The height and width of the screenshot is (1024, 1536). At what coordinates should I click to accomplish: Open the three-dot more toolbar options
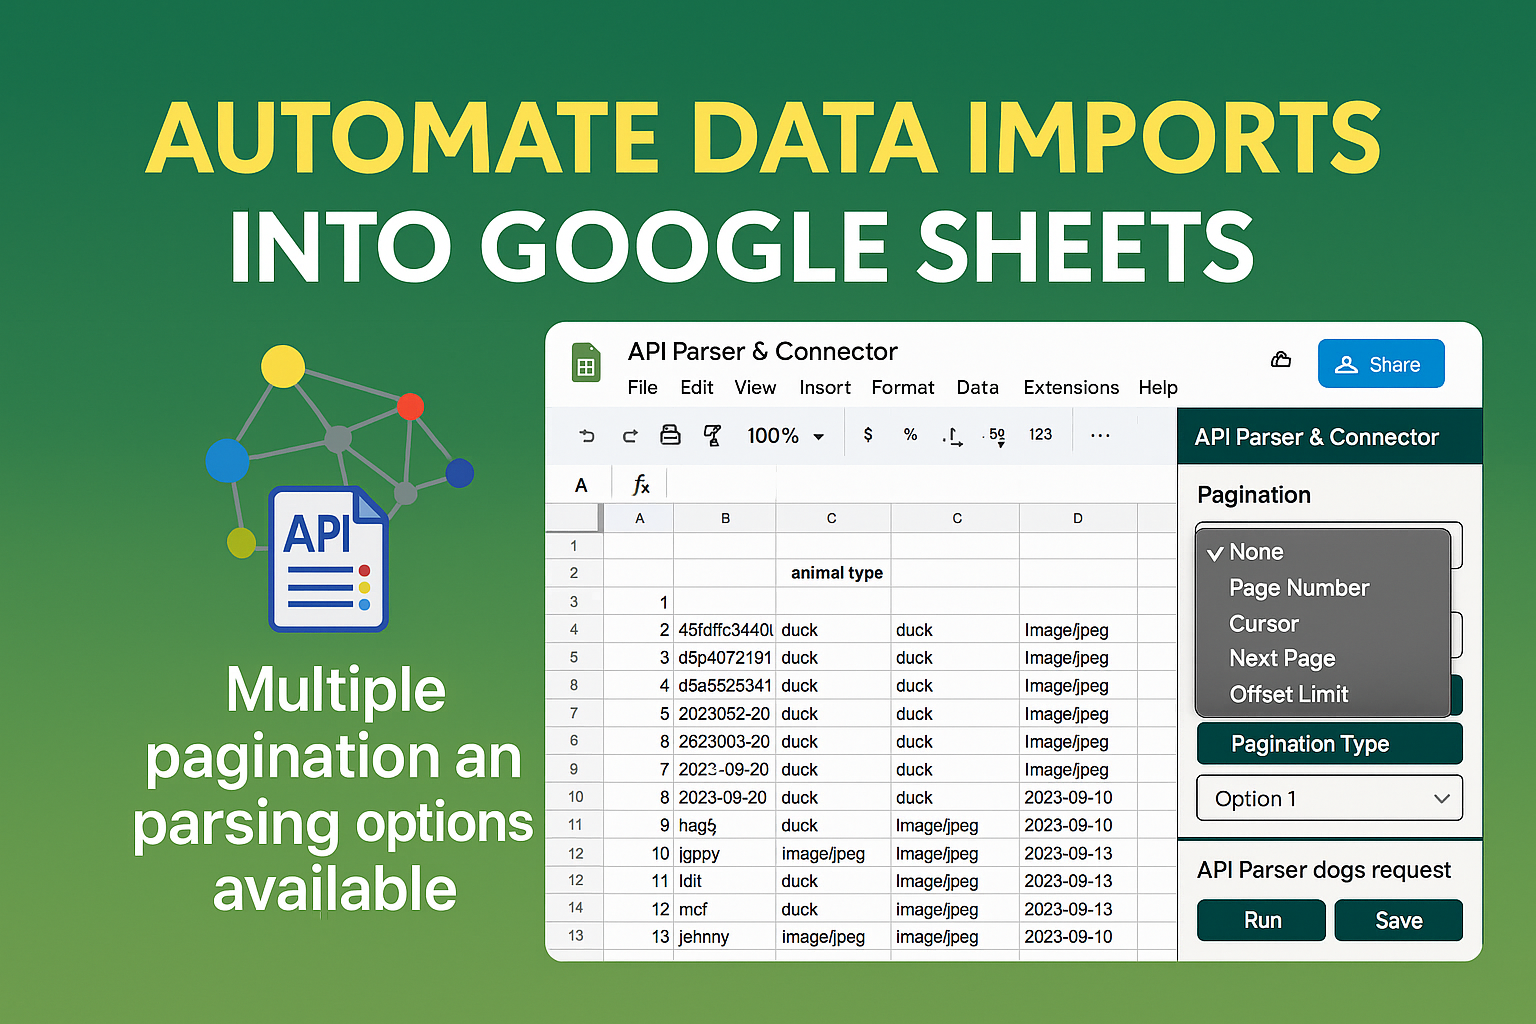point(1100,435)
